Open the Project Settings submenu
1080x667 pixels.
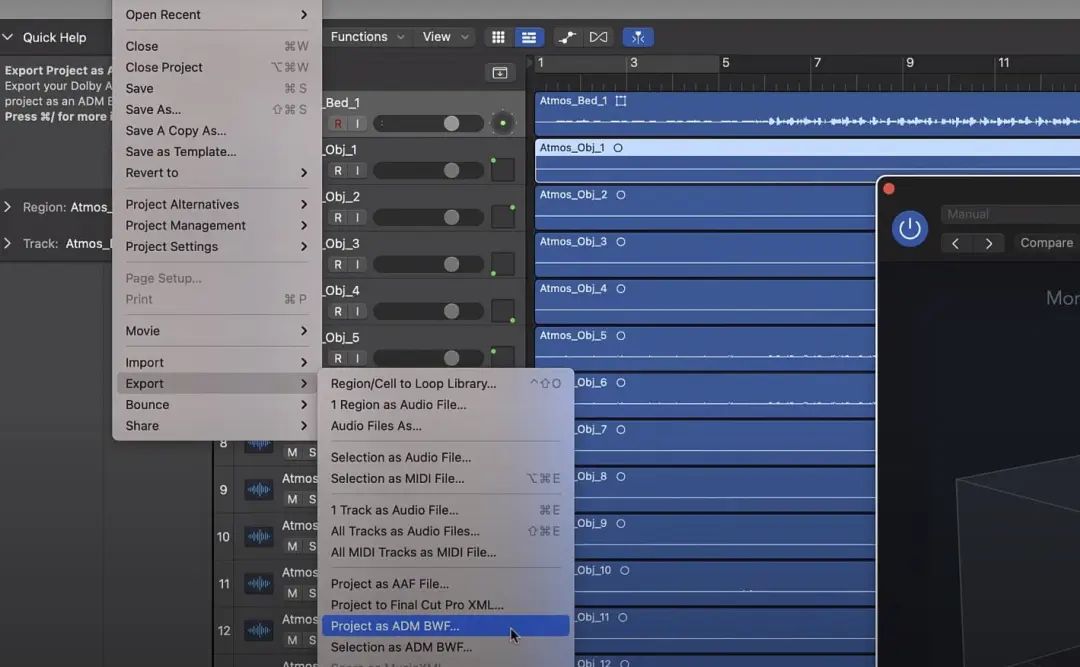(216, 247)
